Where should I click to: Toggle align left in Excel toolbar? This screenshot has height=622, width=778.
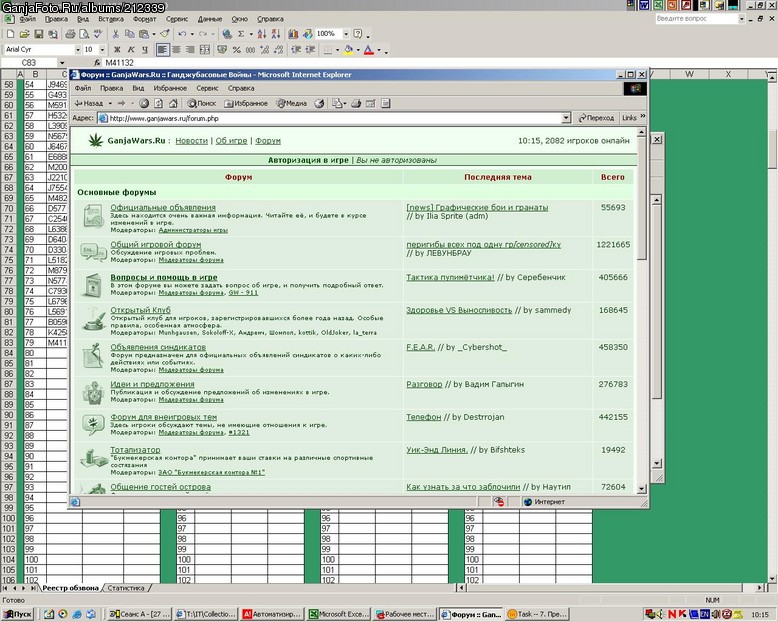click(x=162, y=50)
